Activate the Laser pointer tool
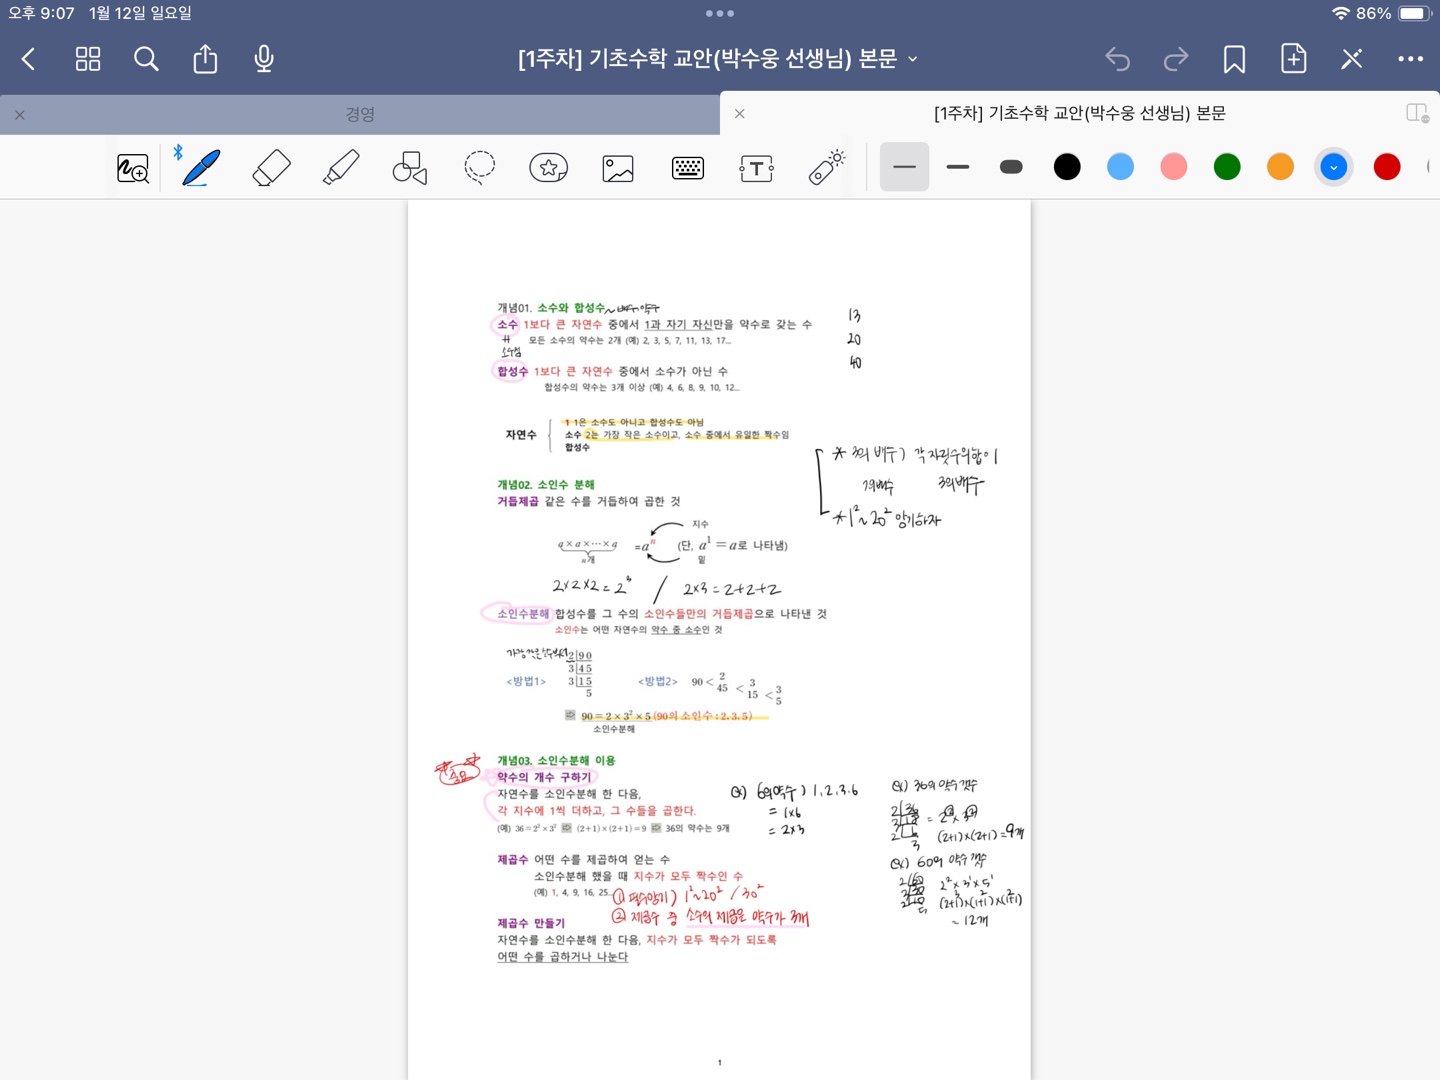Viewport: 1440px width, 1080px height. pyautogui.click(x=827, y=168)
